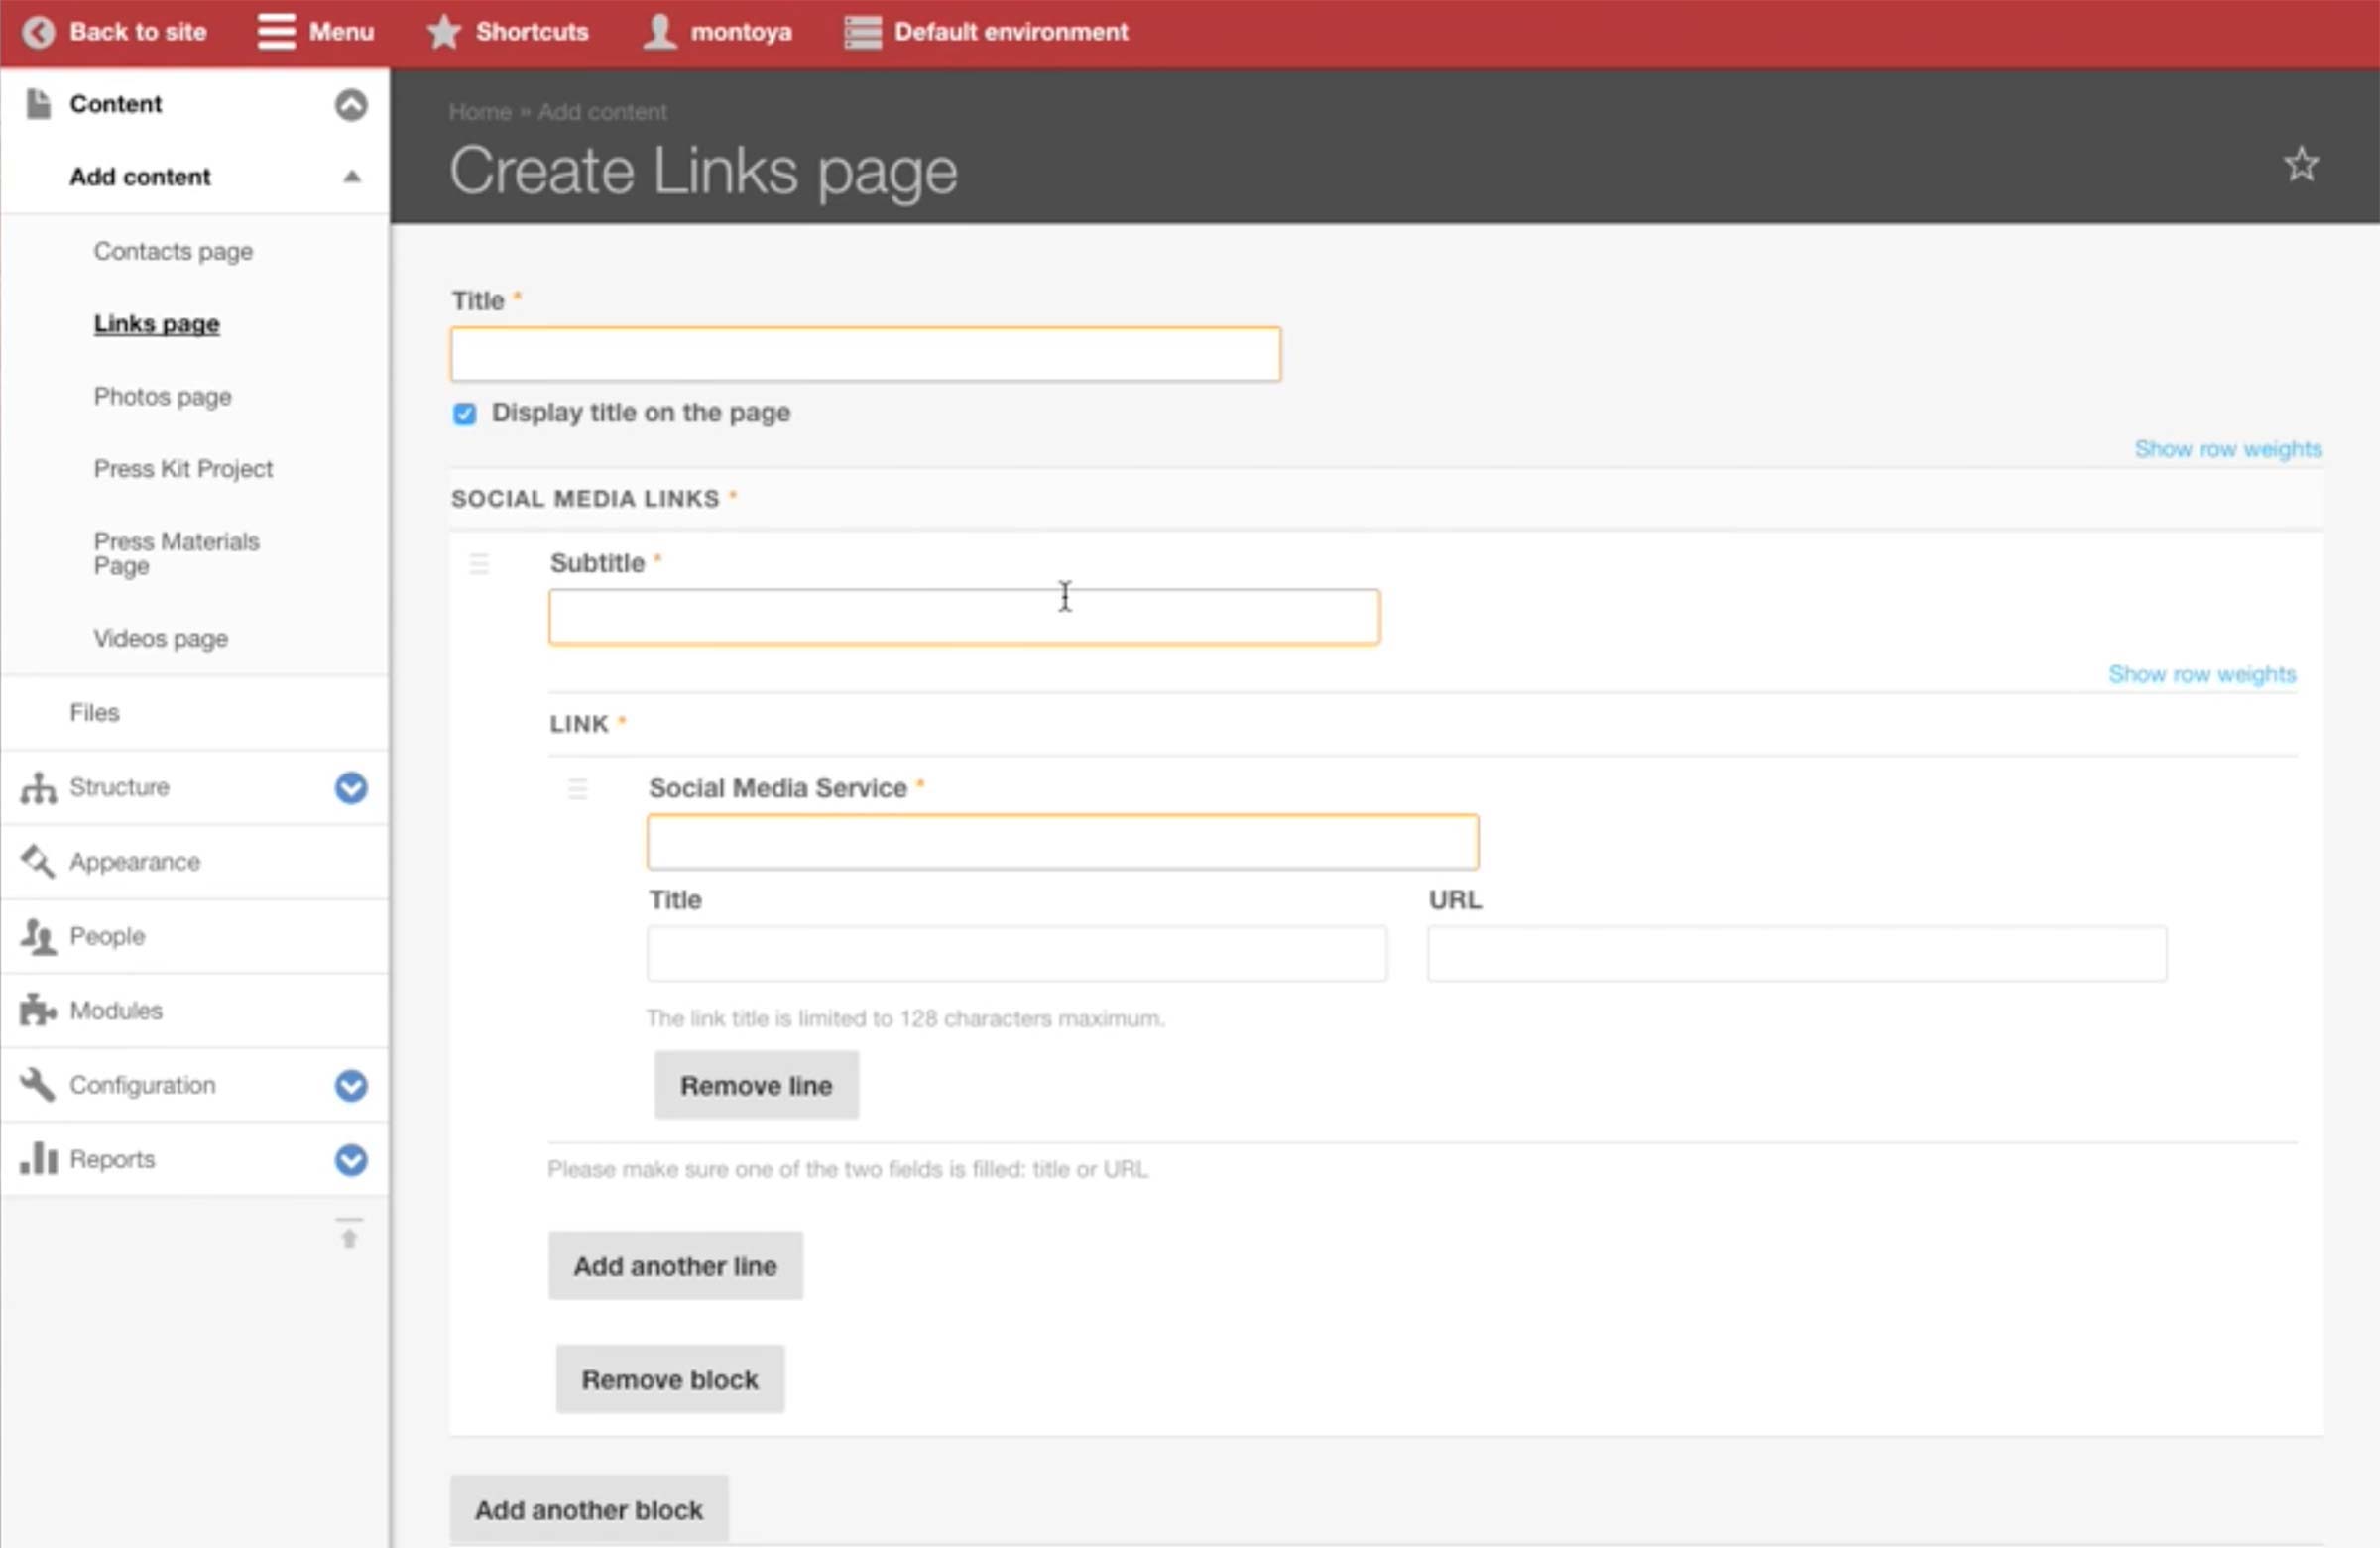Viewport: 2380px width, 1548px height.
Task: Click the sidebar orientation toggle arrow
Action: (349, 1234)
